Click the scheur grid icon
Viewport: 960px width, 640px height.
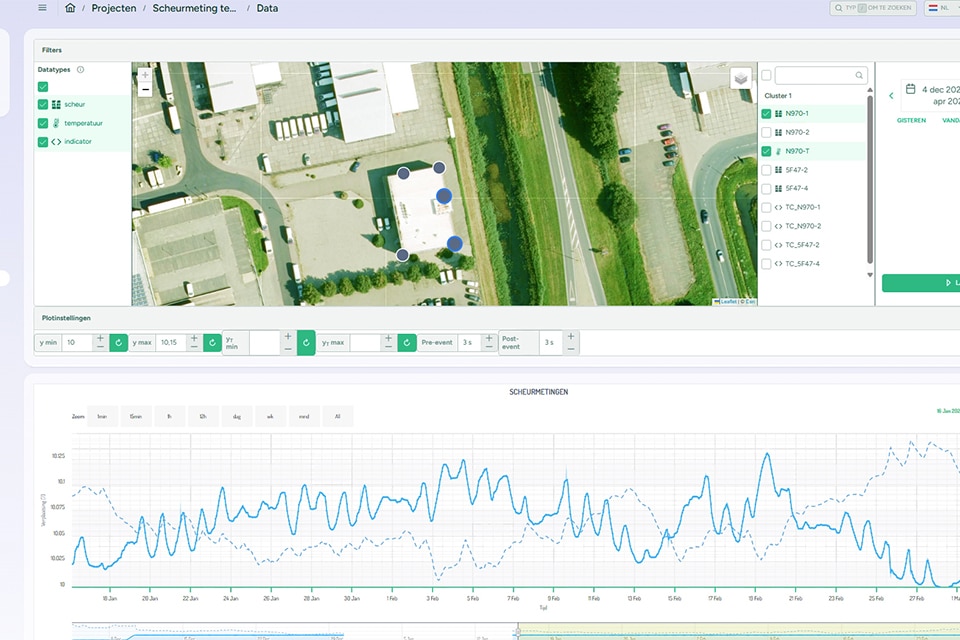click(56, 105)
